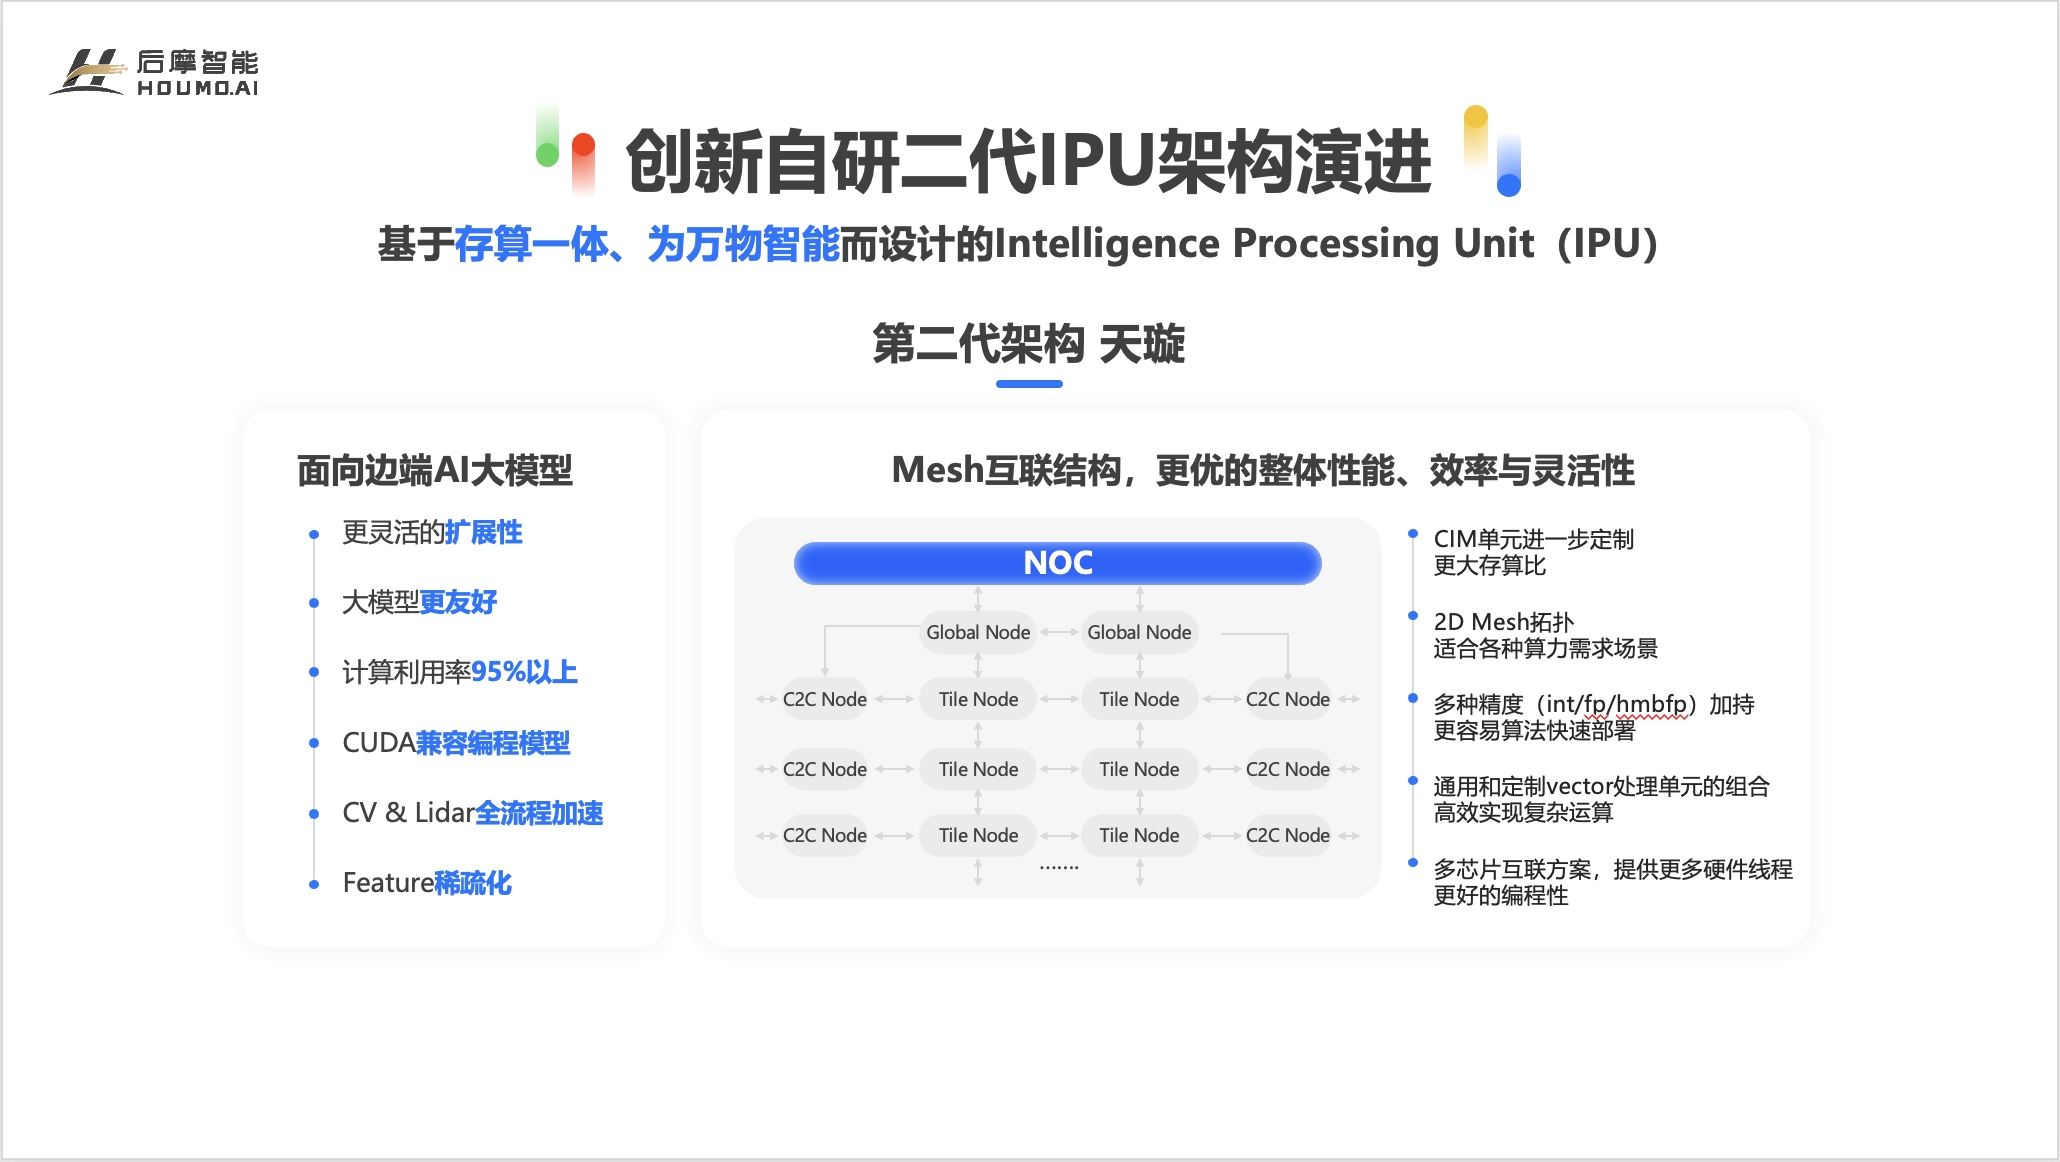Click the bullet 计算利用率95%以上
Image resolution: width=2060 pixels, height=1162 pixels.
(x=460, y=672)
